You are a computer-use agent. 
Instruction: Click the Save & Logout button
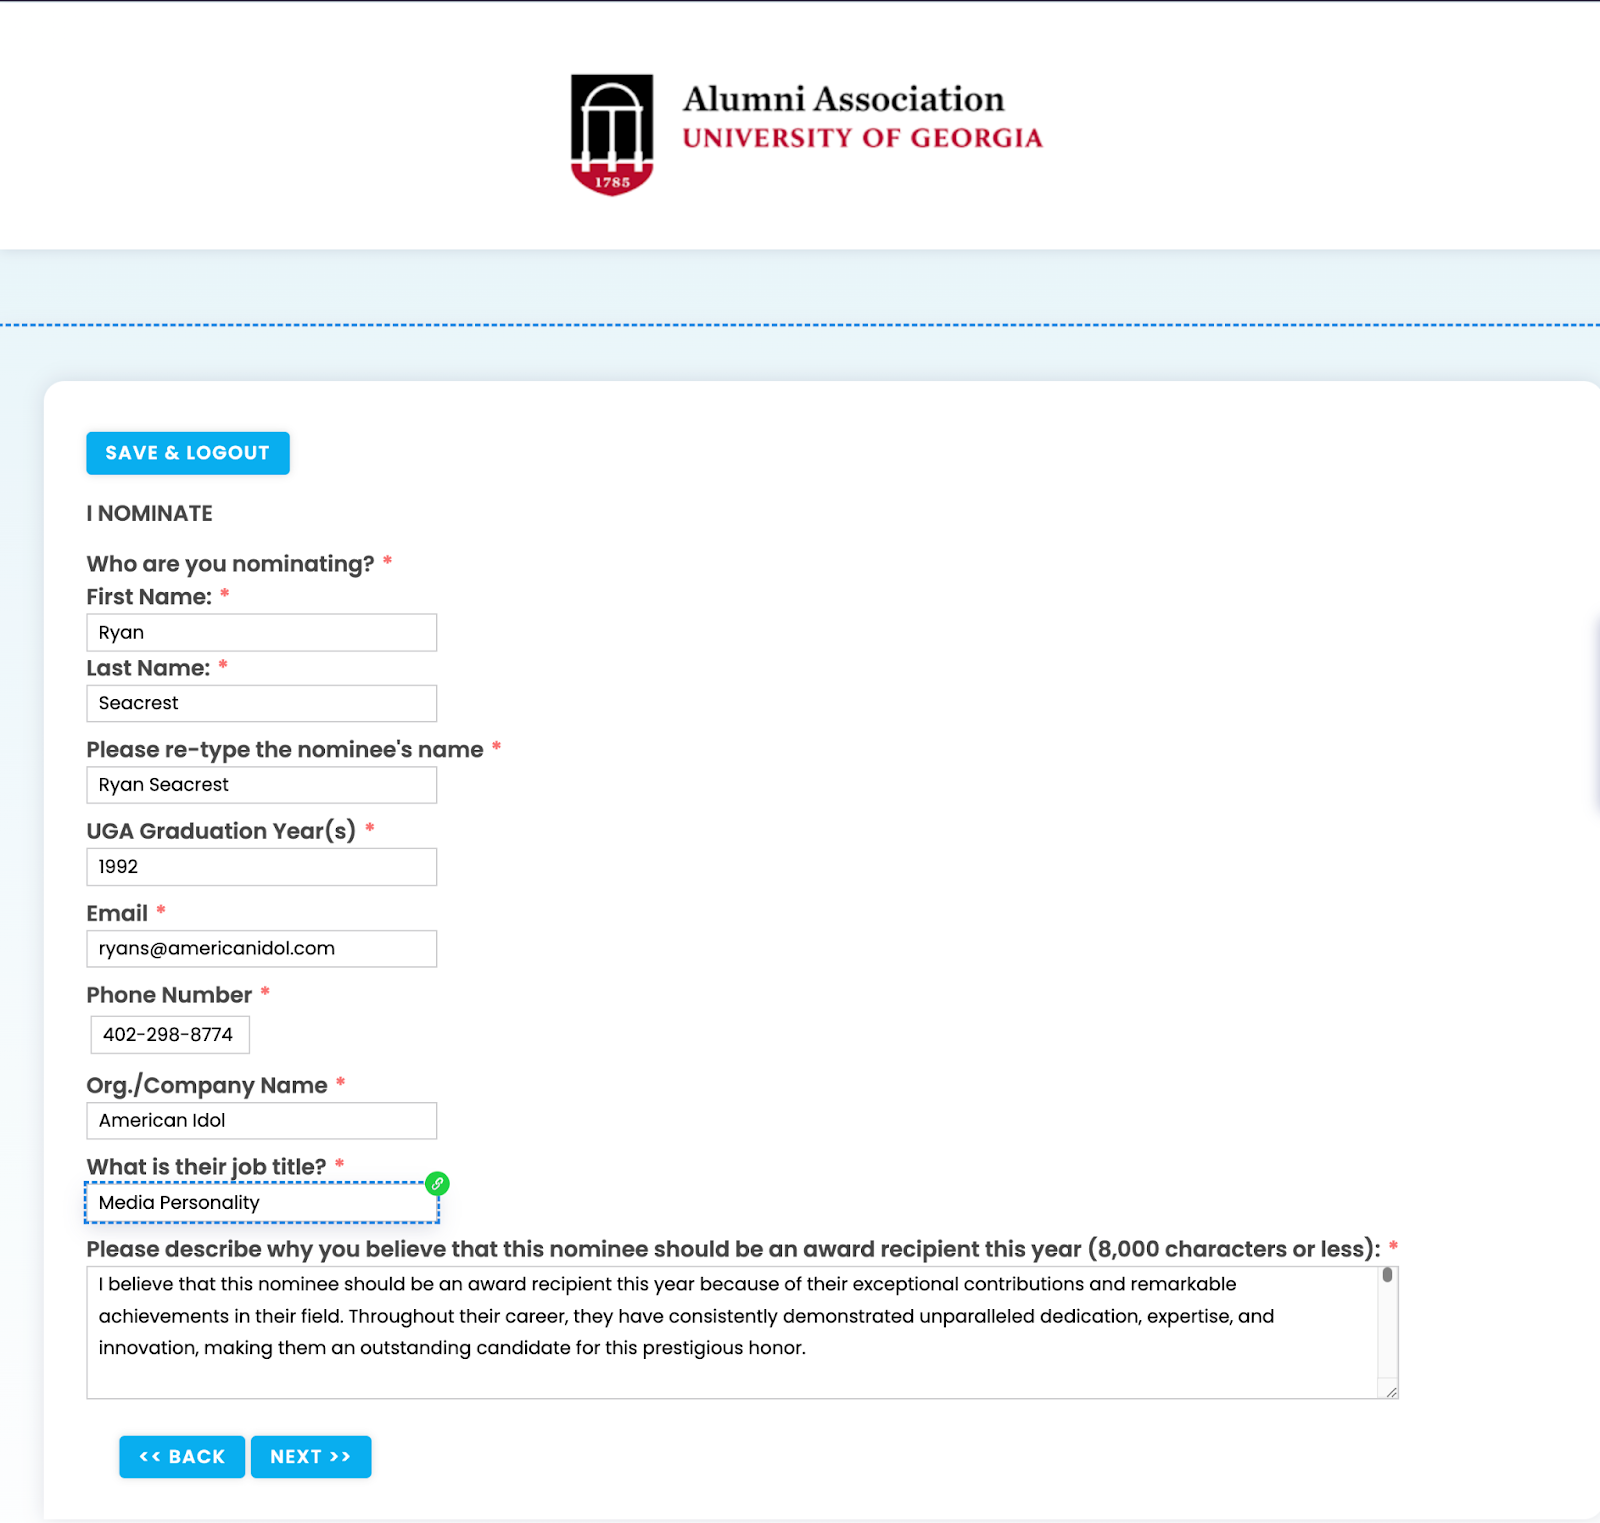pyautogui.click(x=188, y=453)
